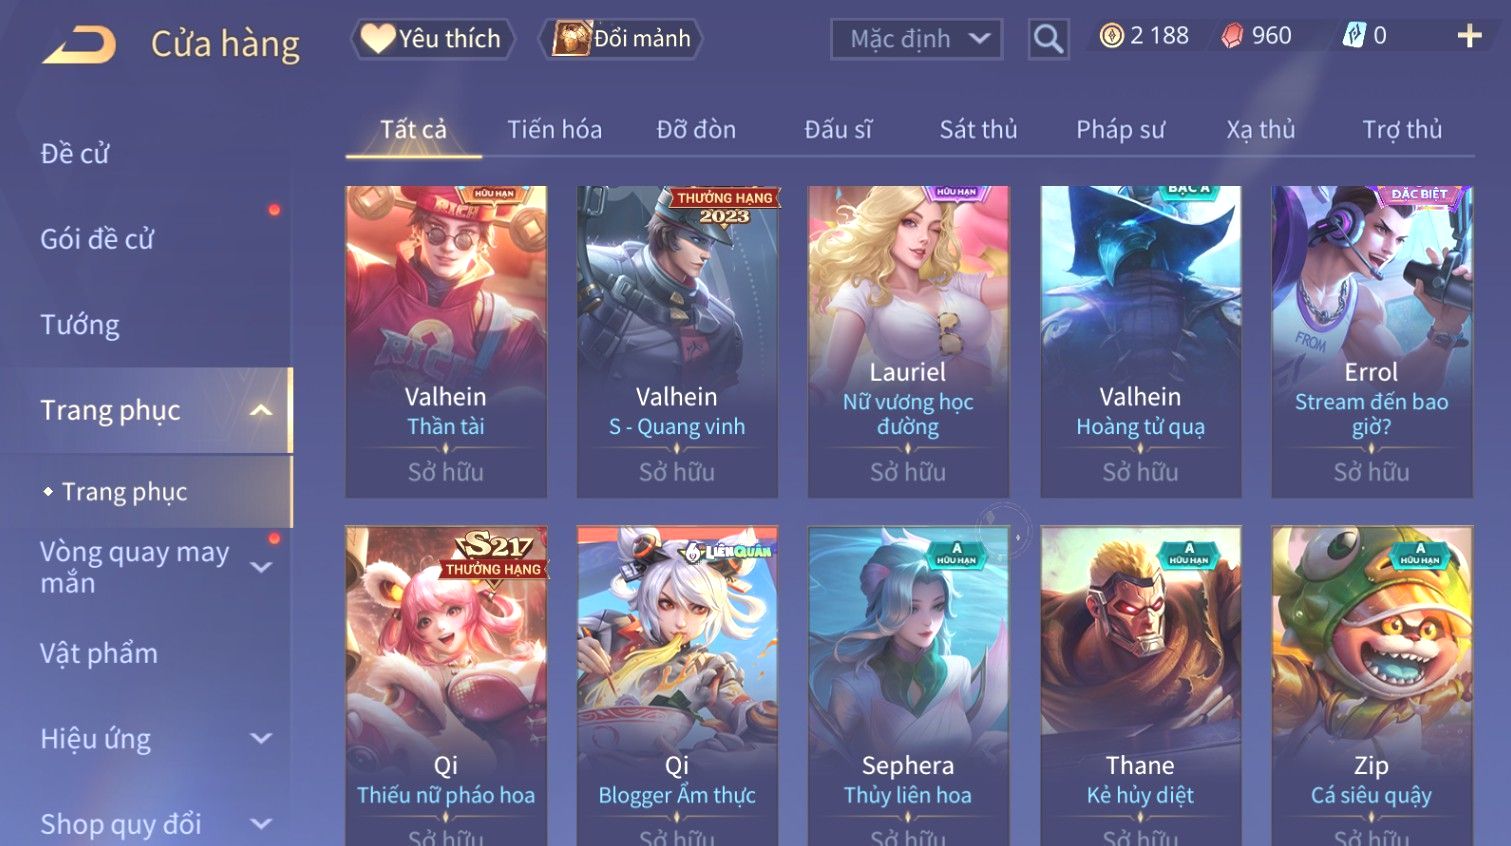Image resolution: width=1511 pixels, height=846 pixels.
Task: Open the search magnifier icon
Action: click(1048, 39)
